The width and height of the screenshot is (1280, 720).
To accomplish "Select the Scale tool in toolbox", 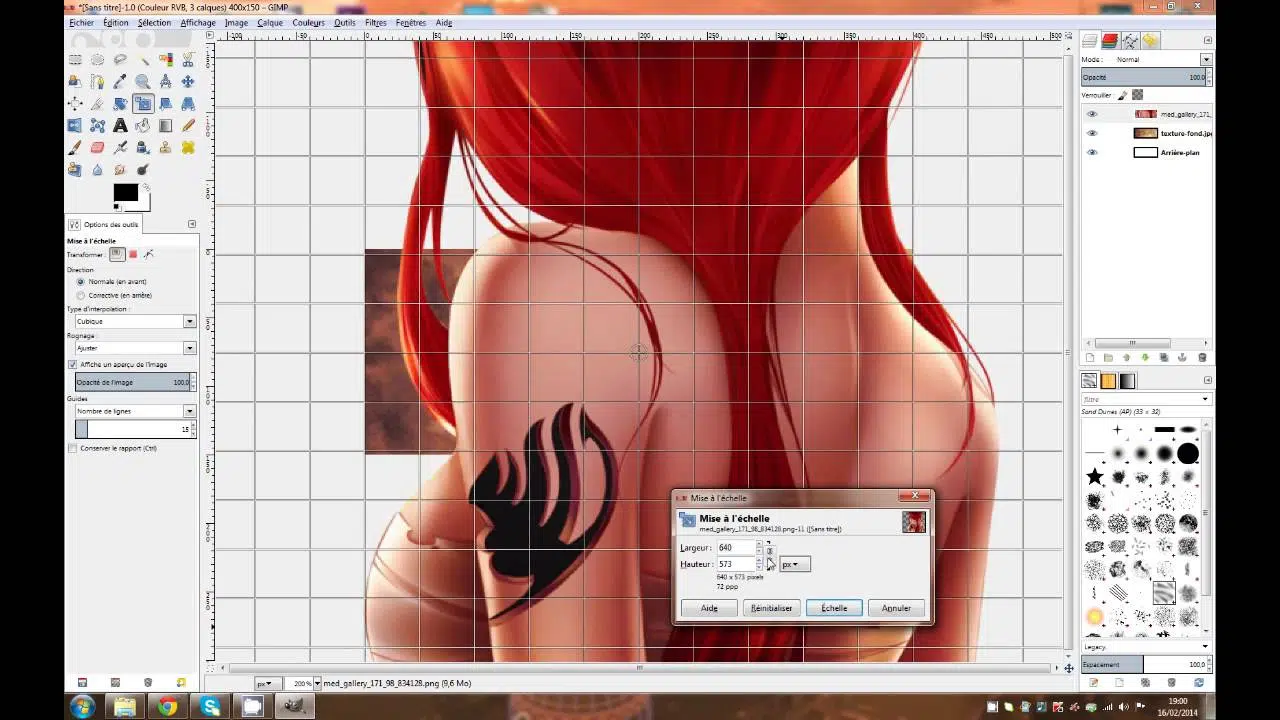I will click(143, 103).
